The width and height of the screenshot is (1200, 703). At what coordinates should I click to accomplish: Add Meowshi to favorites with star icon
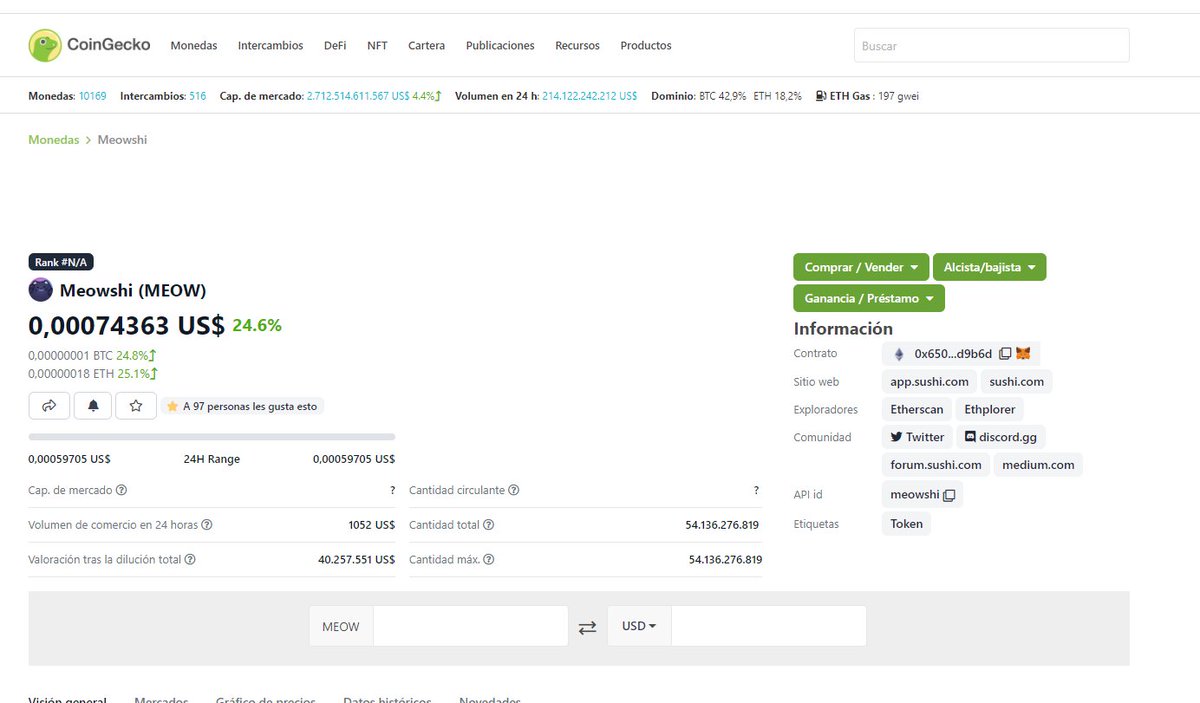point(136,406)
